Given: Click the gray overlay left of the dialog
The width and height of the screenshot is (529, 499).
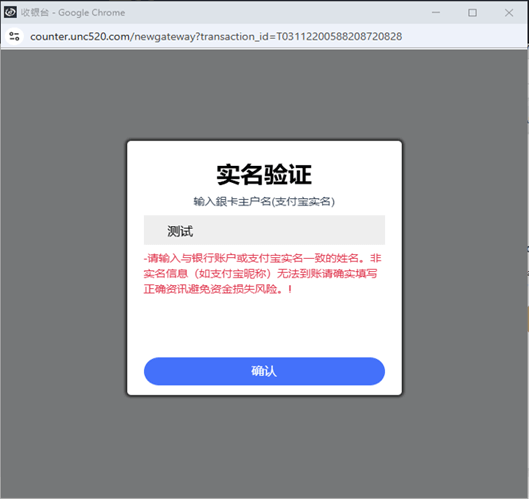Looking at the screenshot, I should click(x=64, y=268).
